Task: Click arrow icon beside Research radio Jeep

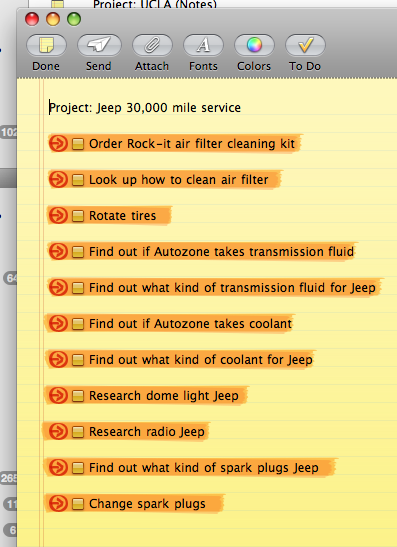Action: coord(58,432)
